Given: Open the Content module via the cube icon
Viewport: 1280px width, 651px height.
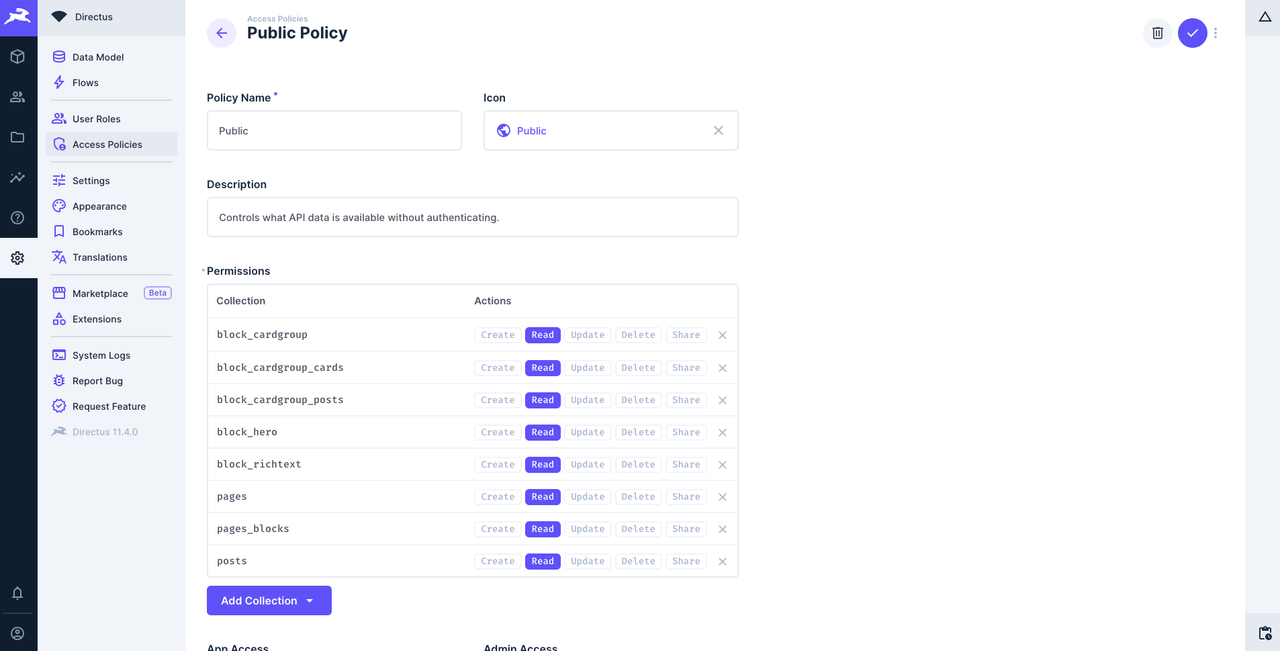Looking at the screenshot, I should [x=17, y=56].
